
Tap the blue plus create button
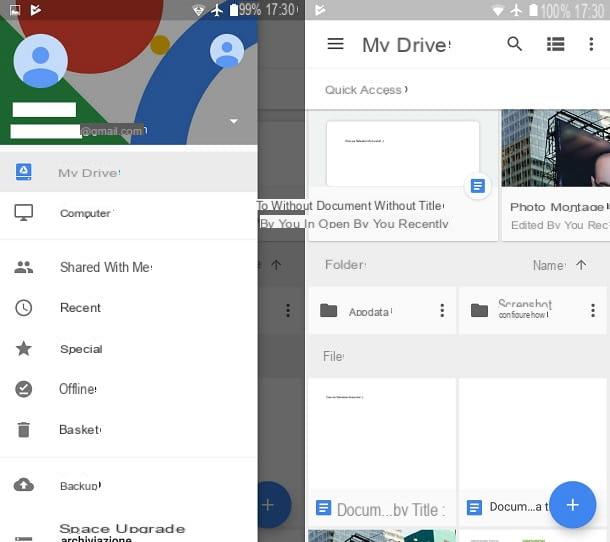[573, 505]
